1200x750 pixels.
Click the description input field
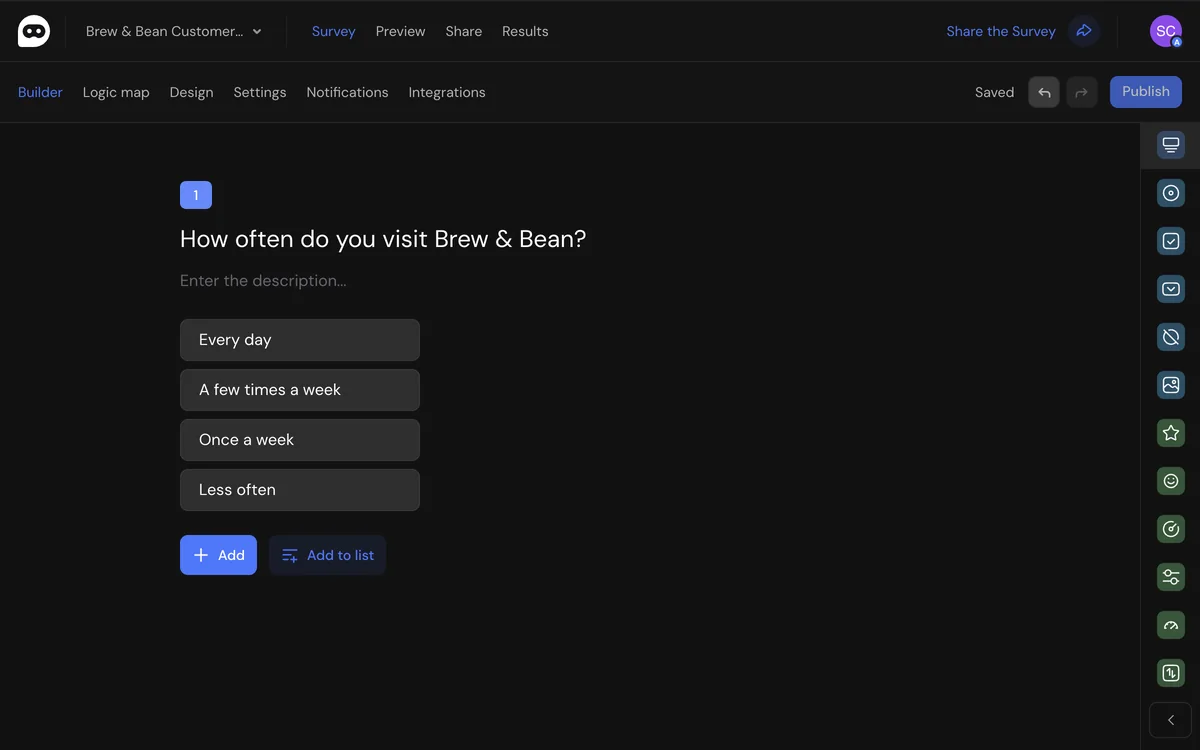pyautogui.click(x=263, y=281)
